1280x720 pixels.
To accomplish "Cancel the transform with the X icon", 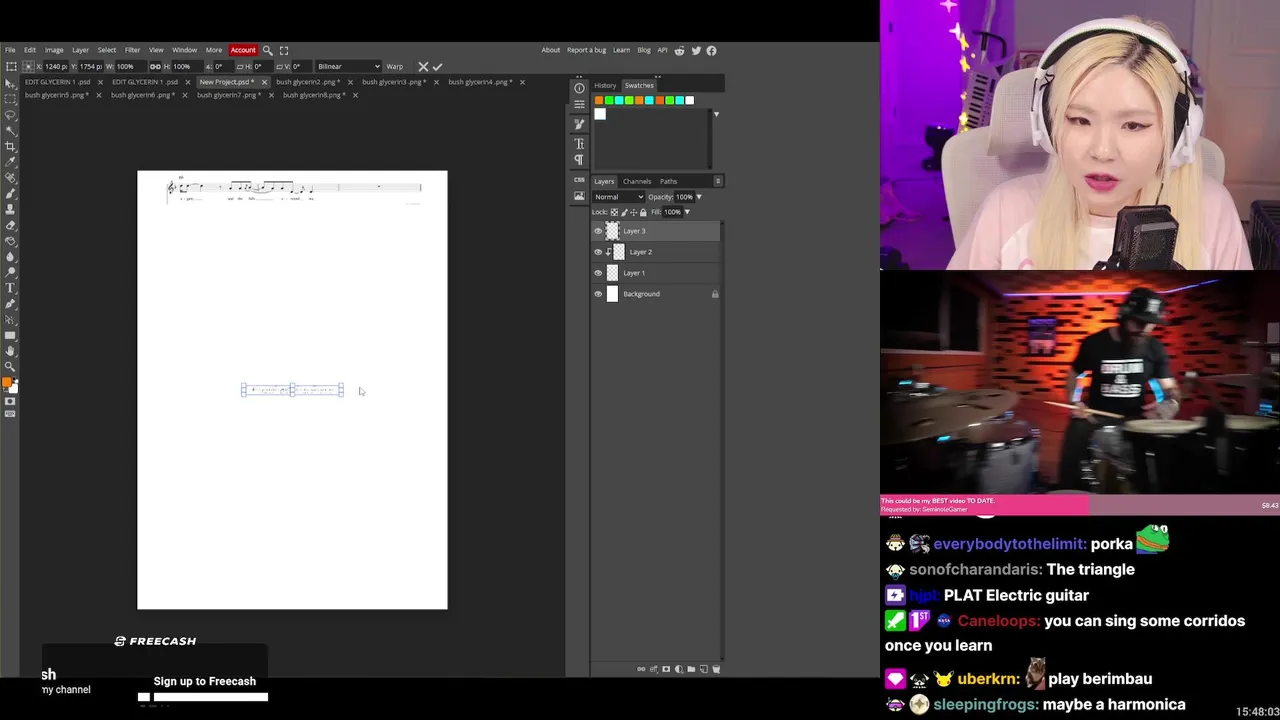I will pyautogui.click(x=423, y=67).
